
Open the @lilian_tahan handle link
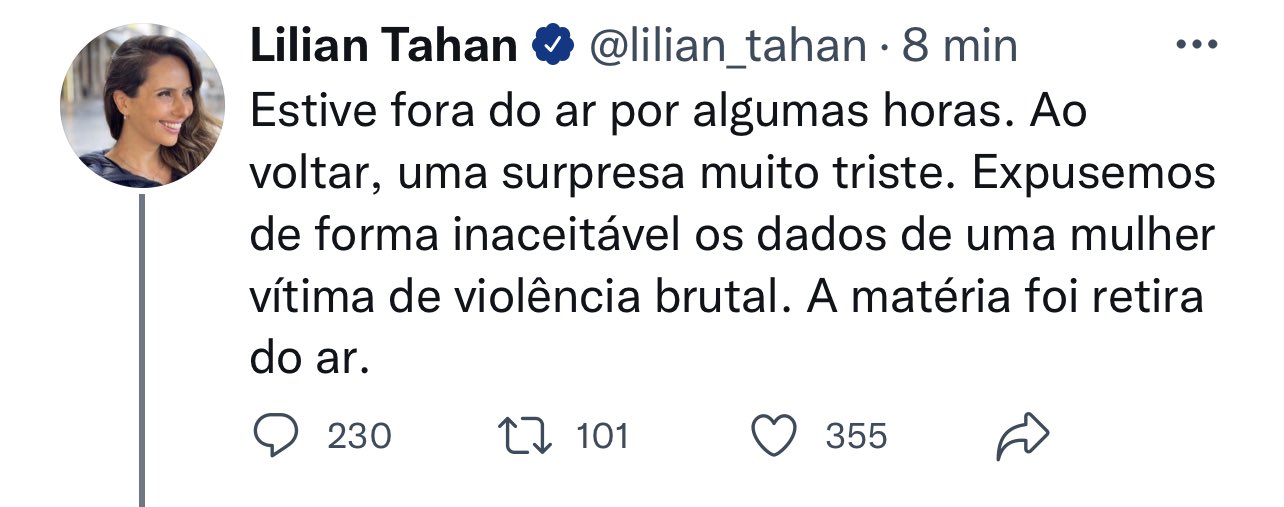[730, 45]
